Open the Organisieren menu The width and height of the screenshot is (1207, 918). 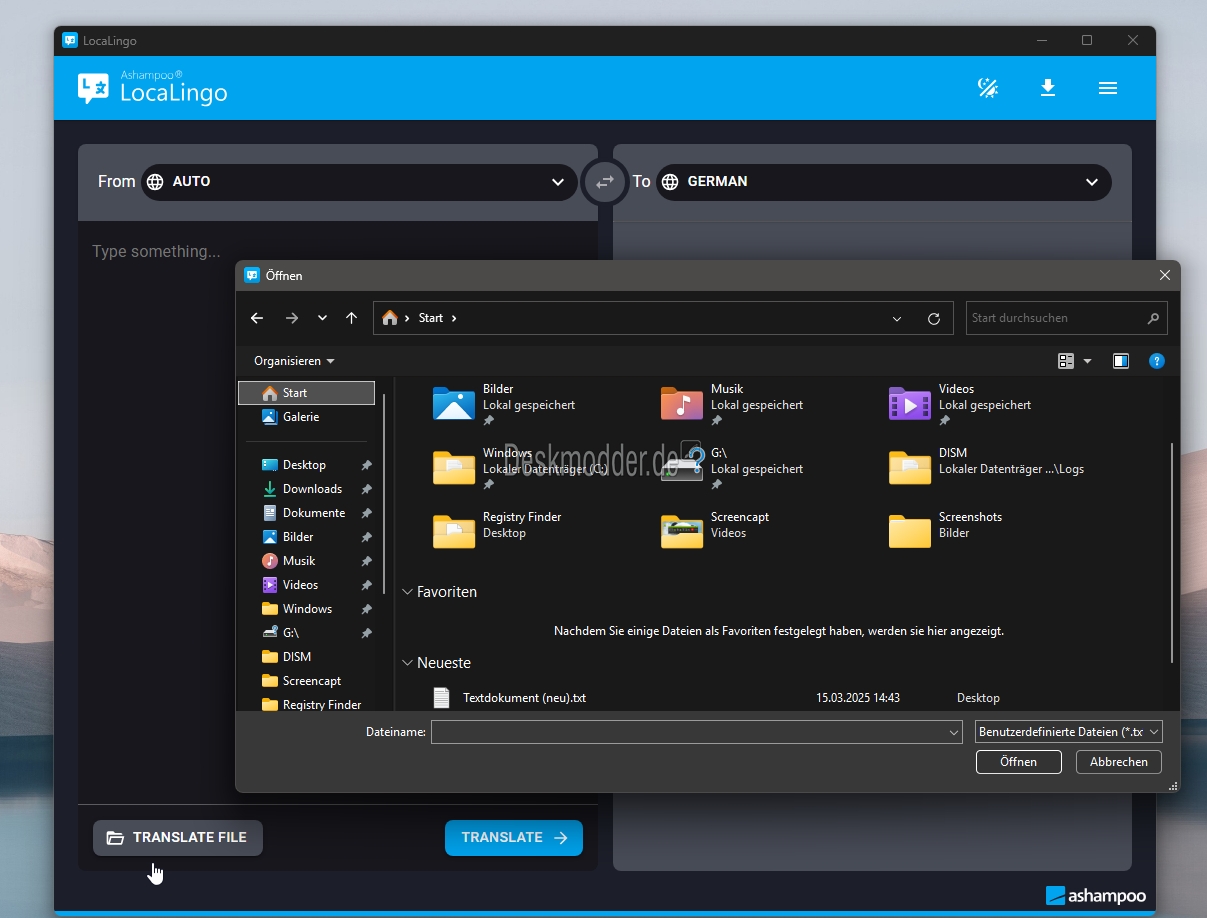[294, 361]
